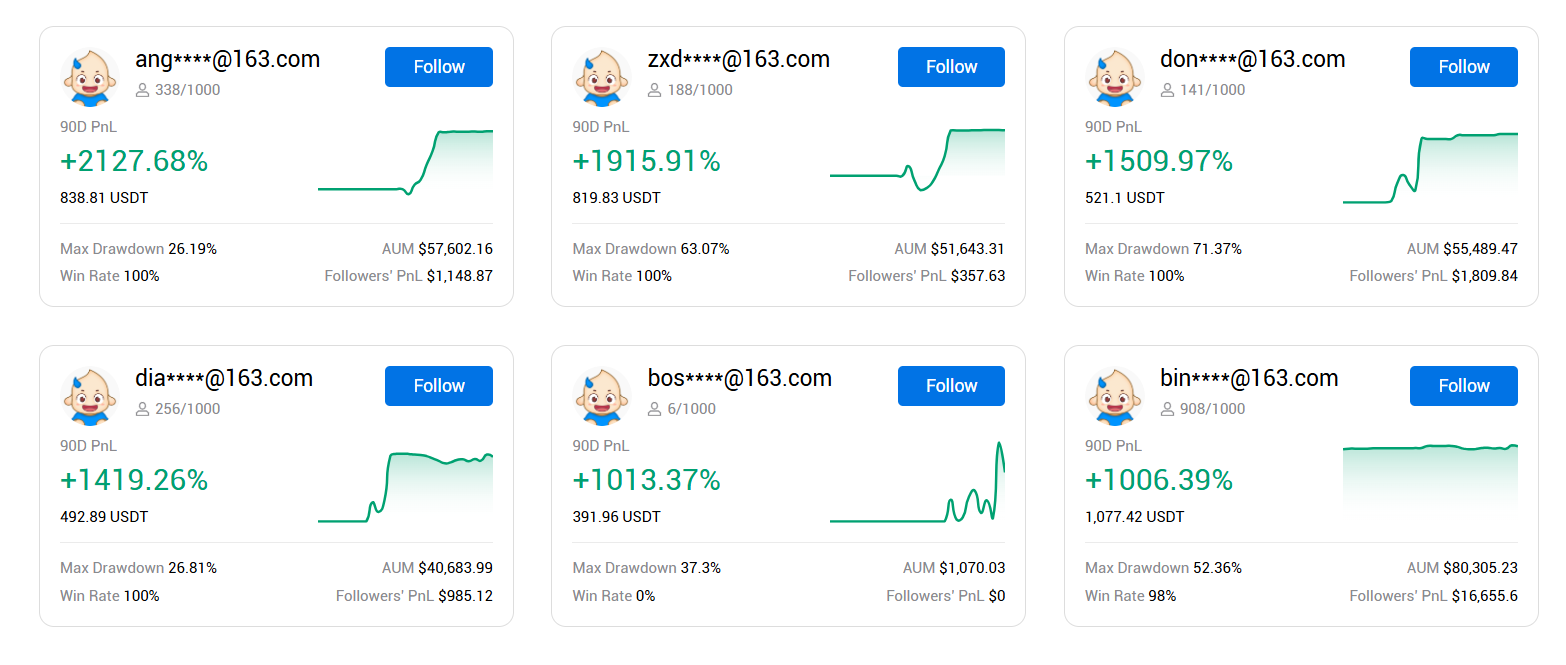View PnL chart for +1915.91% trader
The width and height of the screenshot is (1566, 665).
tap(917, 160)
